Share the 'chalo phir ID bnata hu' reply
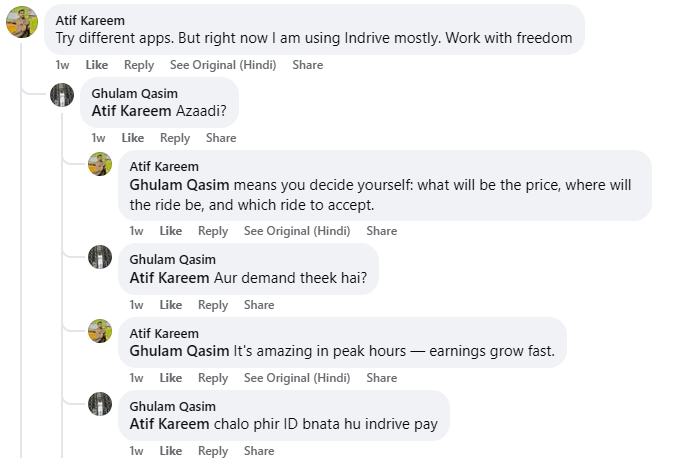674x458 pixels. pos(259,451)
